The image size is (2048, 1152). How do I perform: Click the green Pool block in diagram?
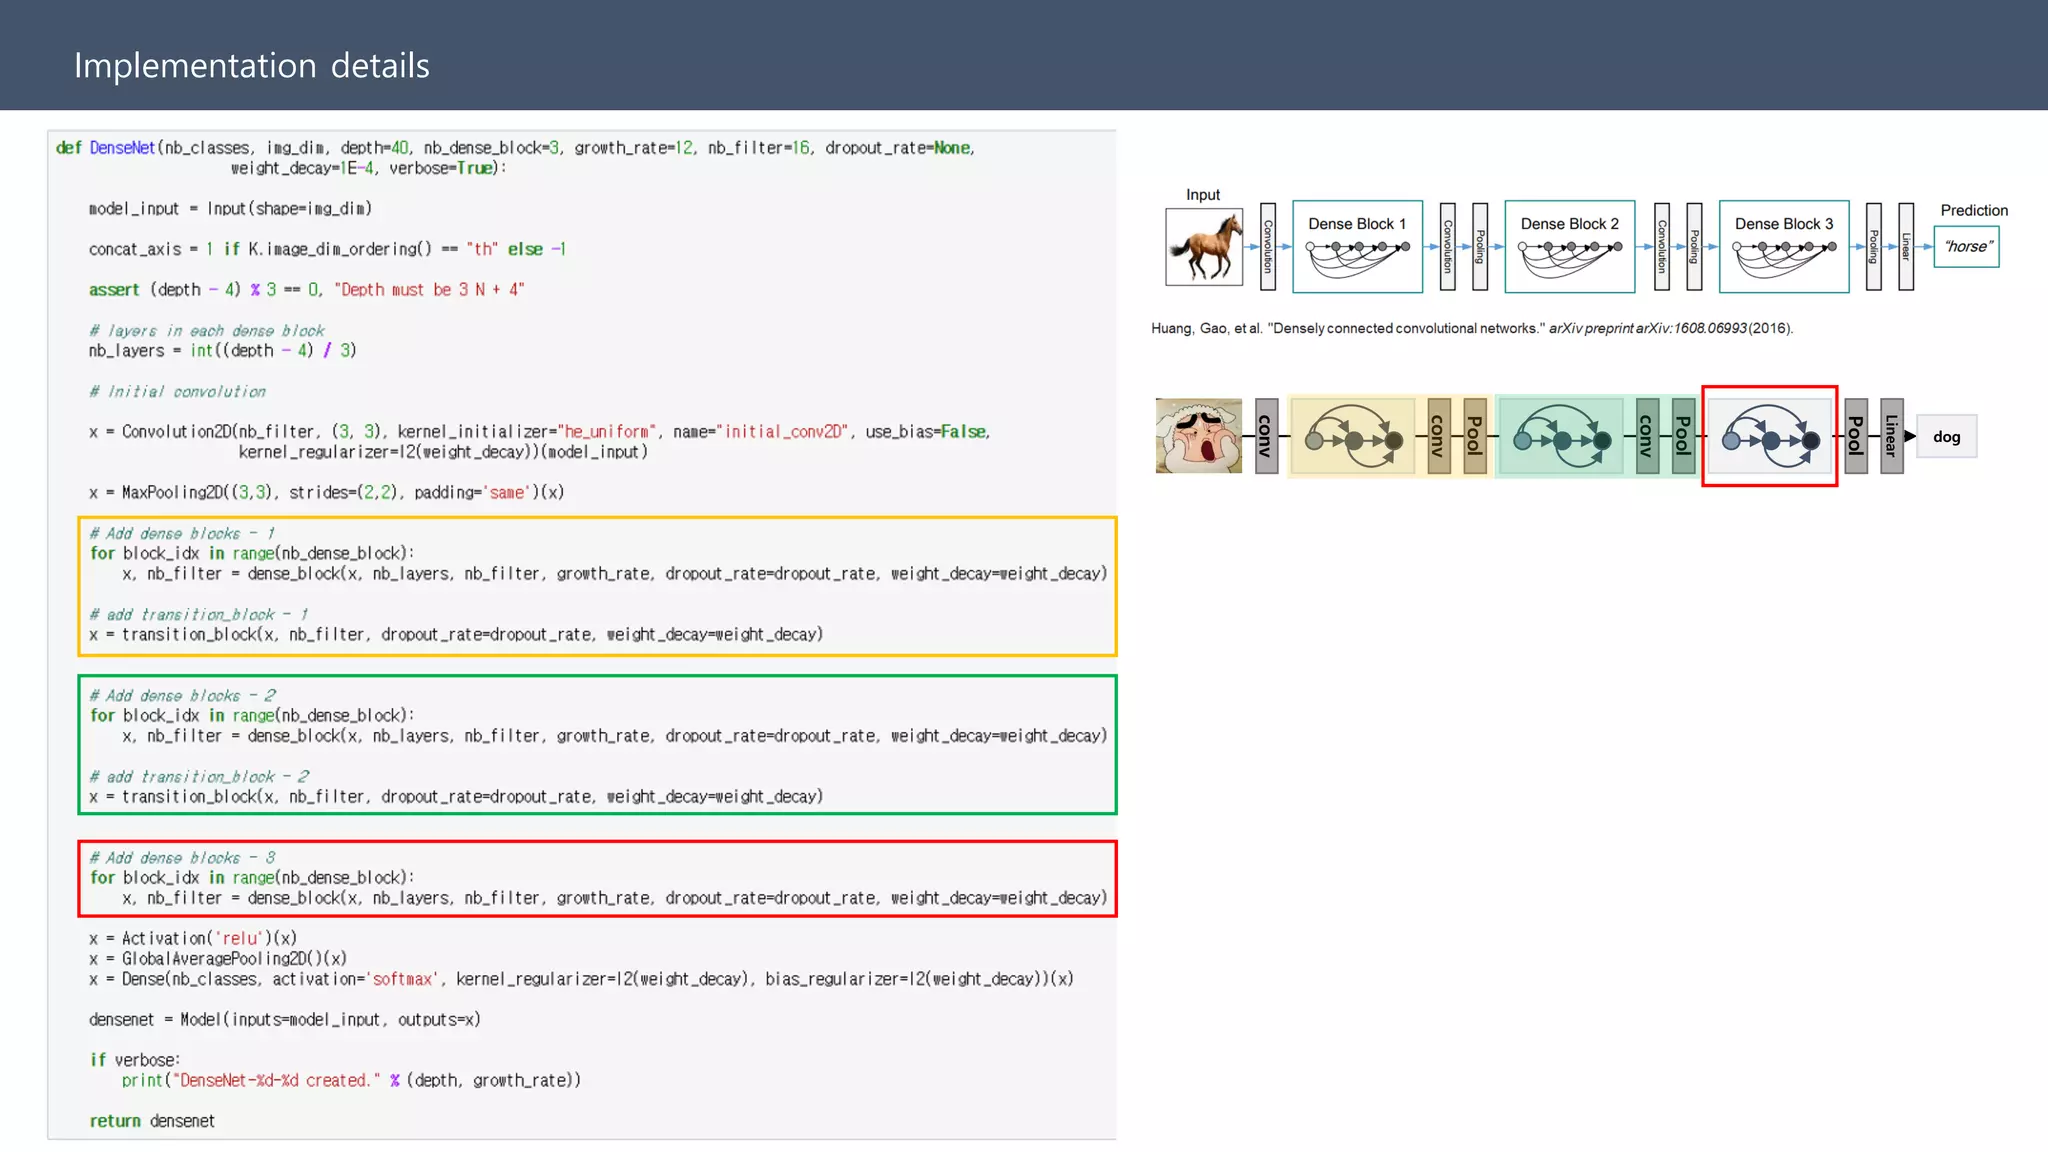[1682, 436]
